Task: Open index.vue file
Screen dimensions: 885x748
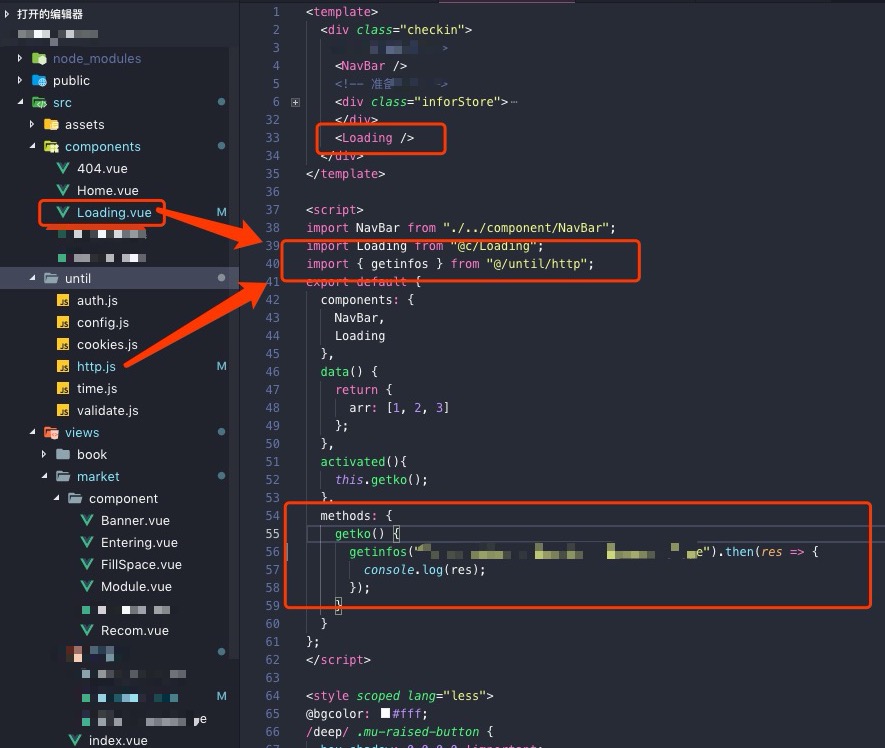Action: (118, 740)
